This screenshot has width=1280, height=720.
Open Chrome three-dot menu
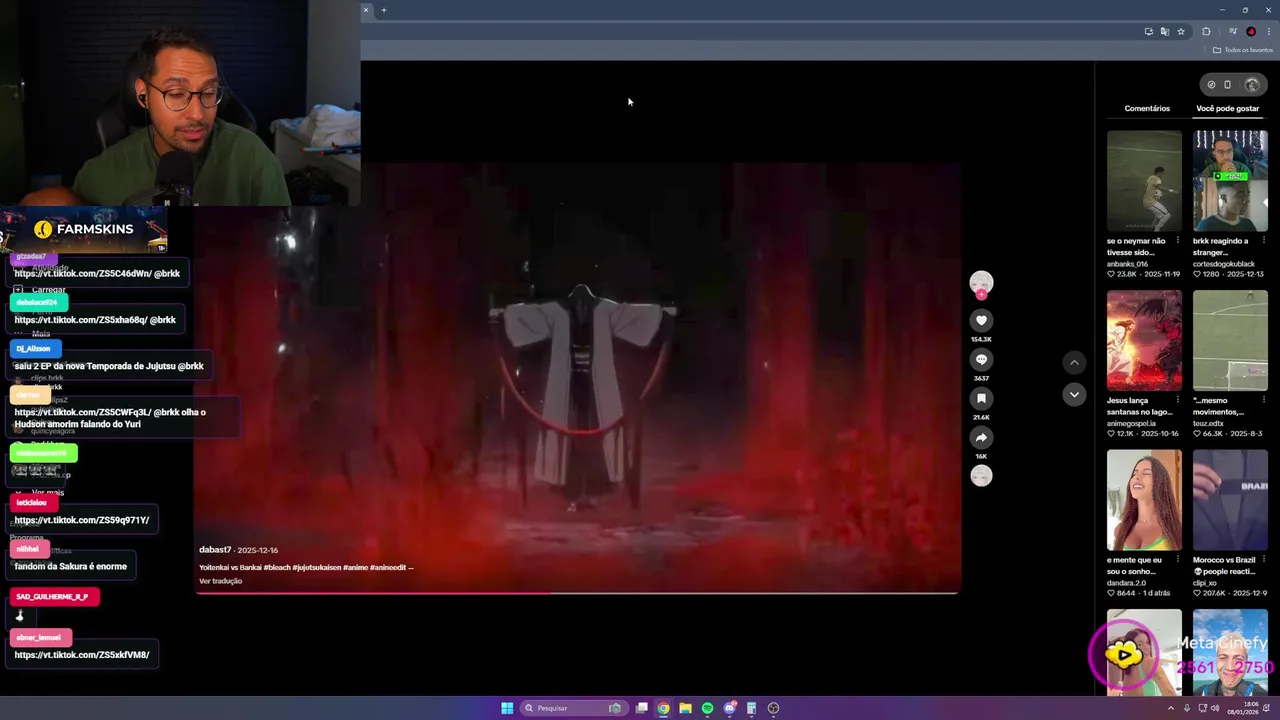coord(1268,31)
